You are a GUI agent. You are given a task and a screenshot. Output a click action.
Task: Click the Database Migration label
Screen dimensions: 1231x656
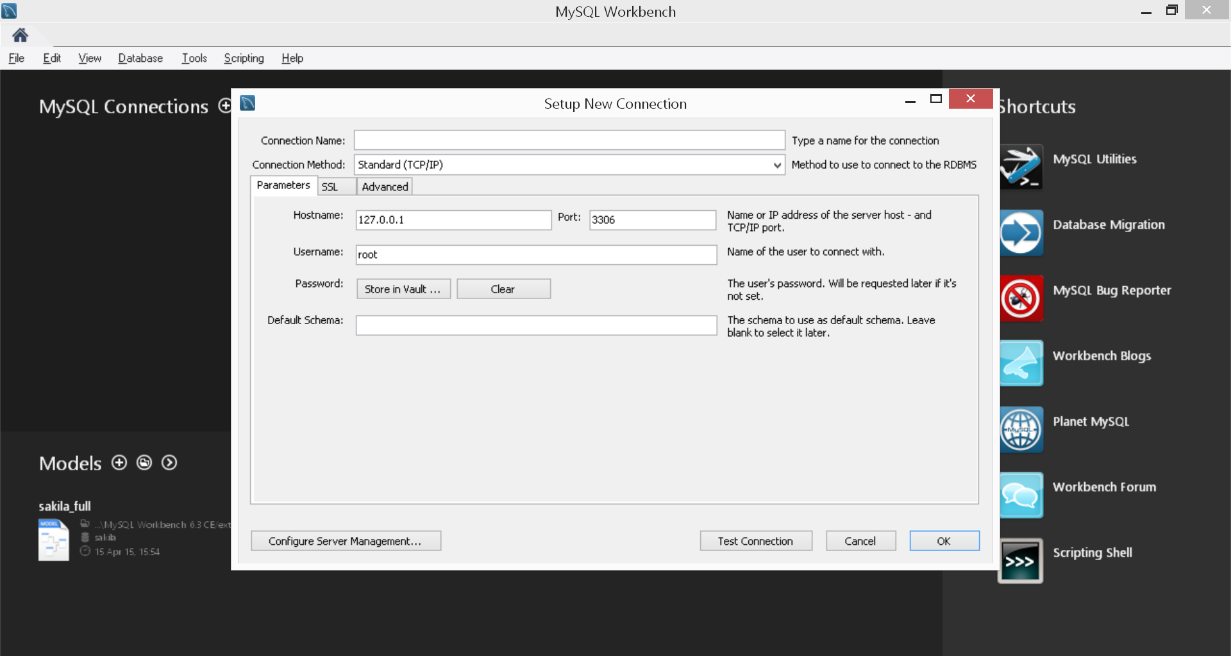tap(1109, 225)
